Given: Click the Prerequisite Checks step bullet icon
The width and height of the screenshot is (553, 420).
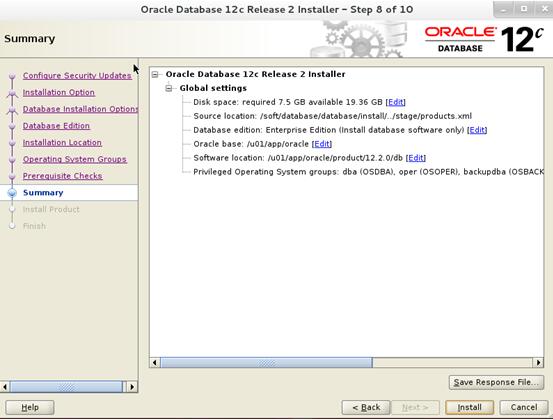Looking at the screenshot, I should pos(12,176).
